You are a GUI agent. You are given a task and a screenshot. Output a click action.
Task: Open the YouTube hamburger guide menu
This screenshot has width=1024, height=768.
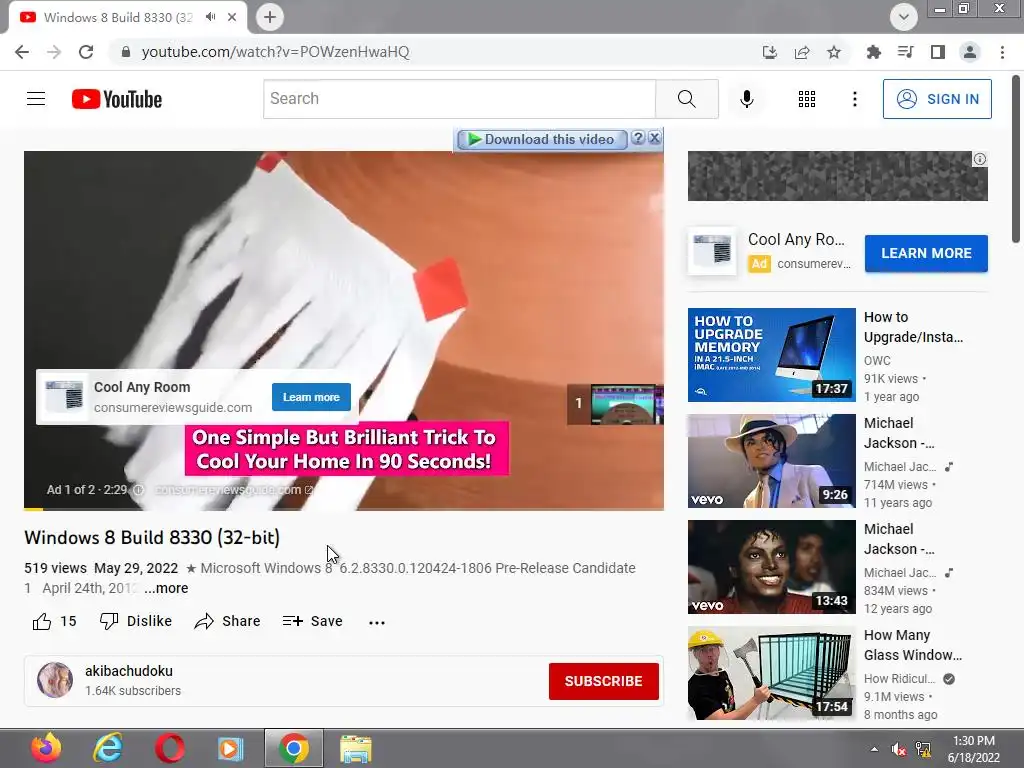point(36,99)
